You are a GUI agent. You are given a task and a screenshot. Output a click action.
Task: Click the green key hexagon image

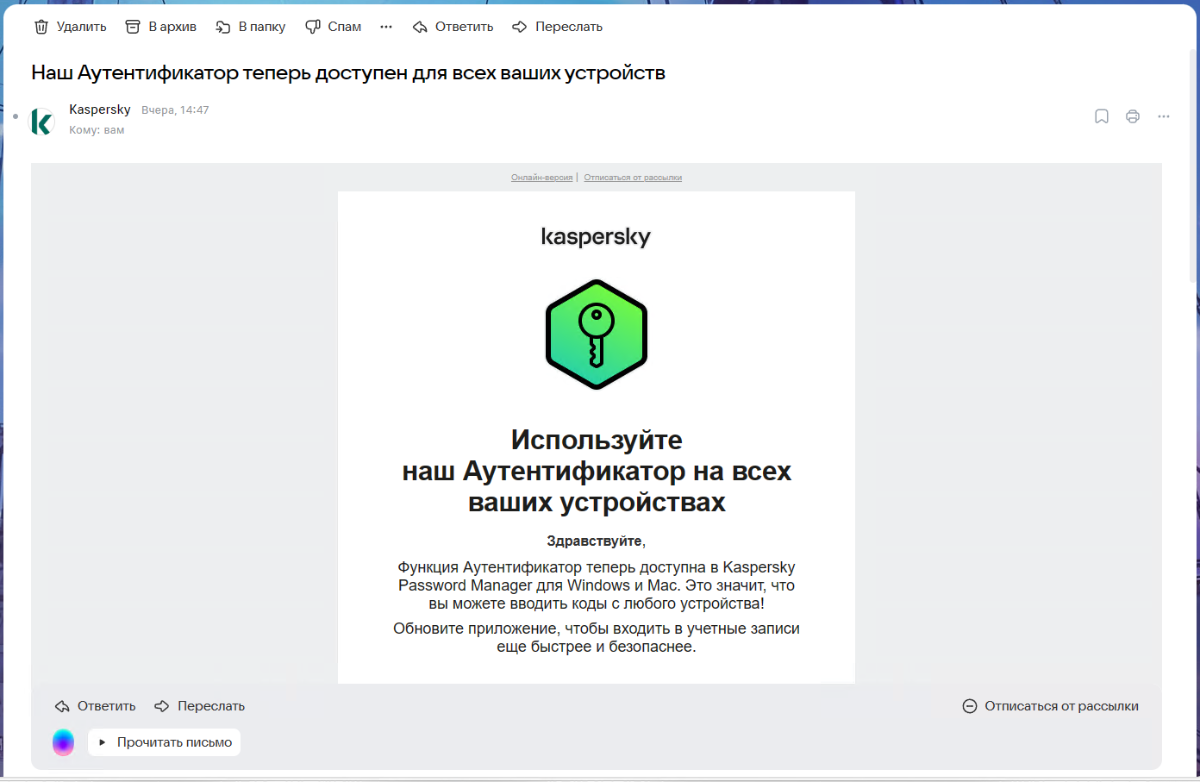[x=596, y=334]
